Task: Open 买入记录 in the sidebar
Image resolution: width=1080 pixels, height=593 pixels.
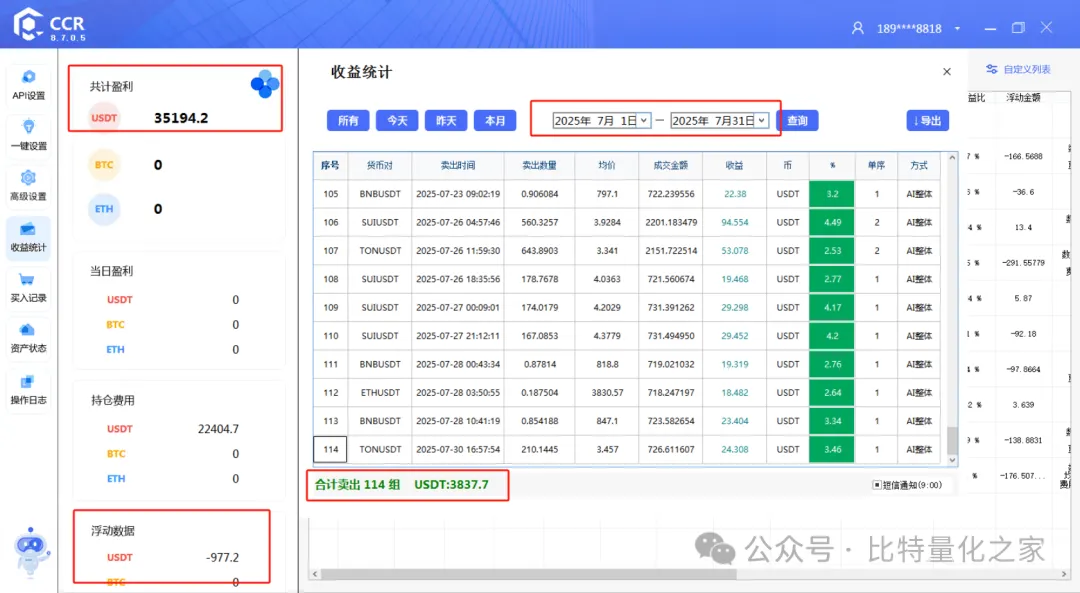Action: coord(28,288)
